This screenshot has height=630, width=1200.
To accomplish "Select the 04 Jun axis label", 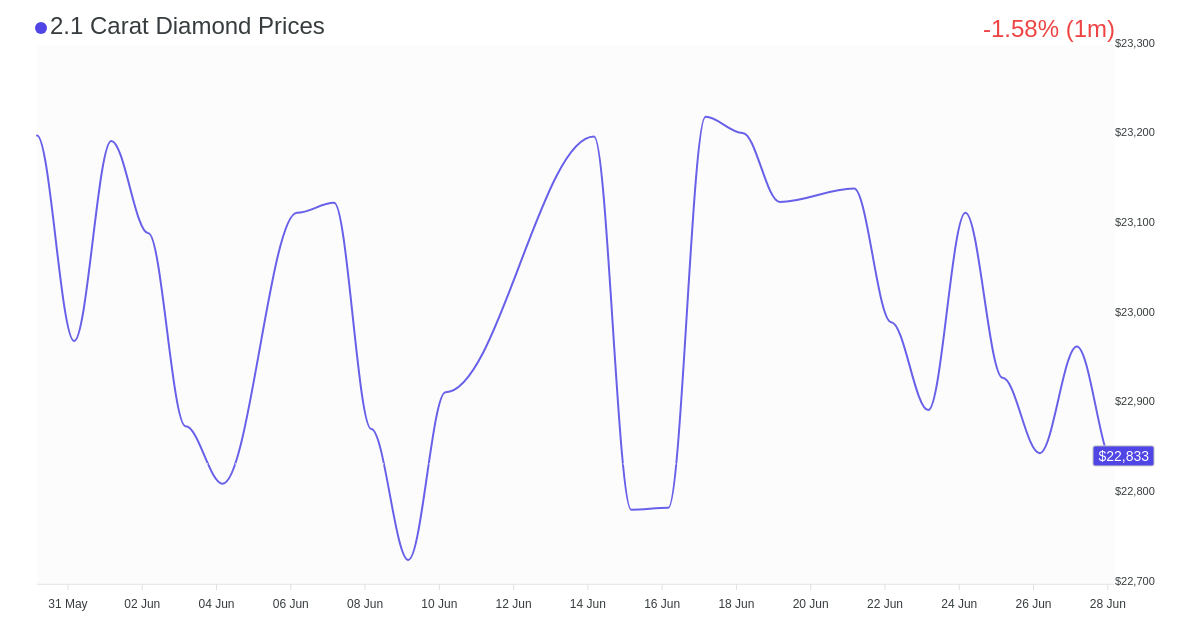I will coord(216,604).
